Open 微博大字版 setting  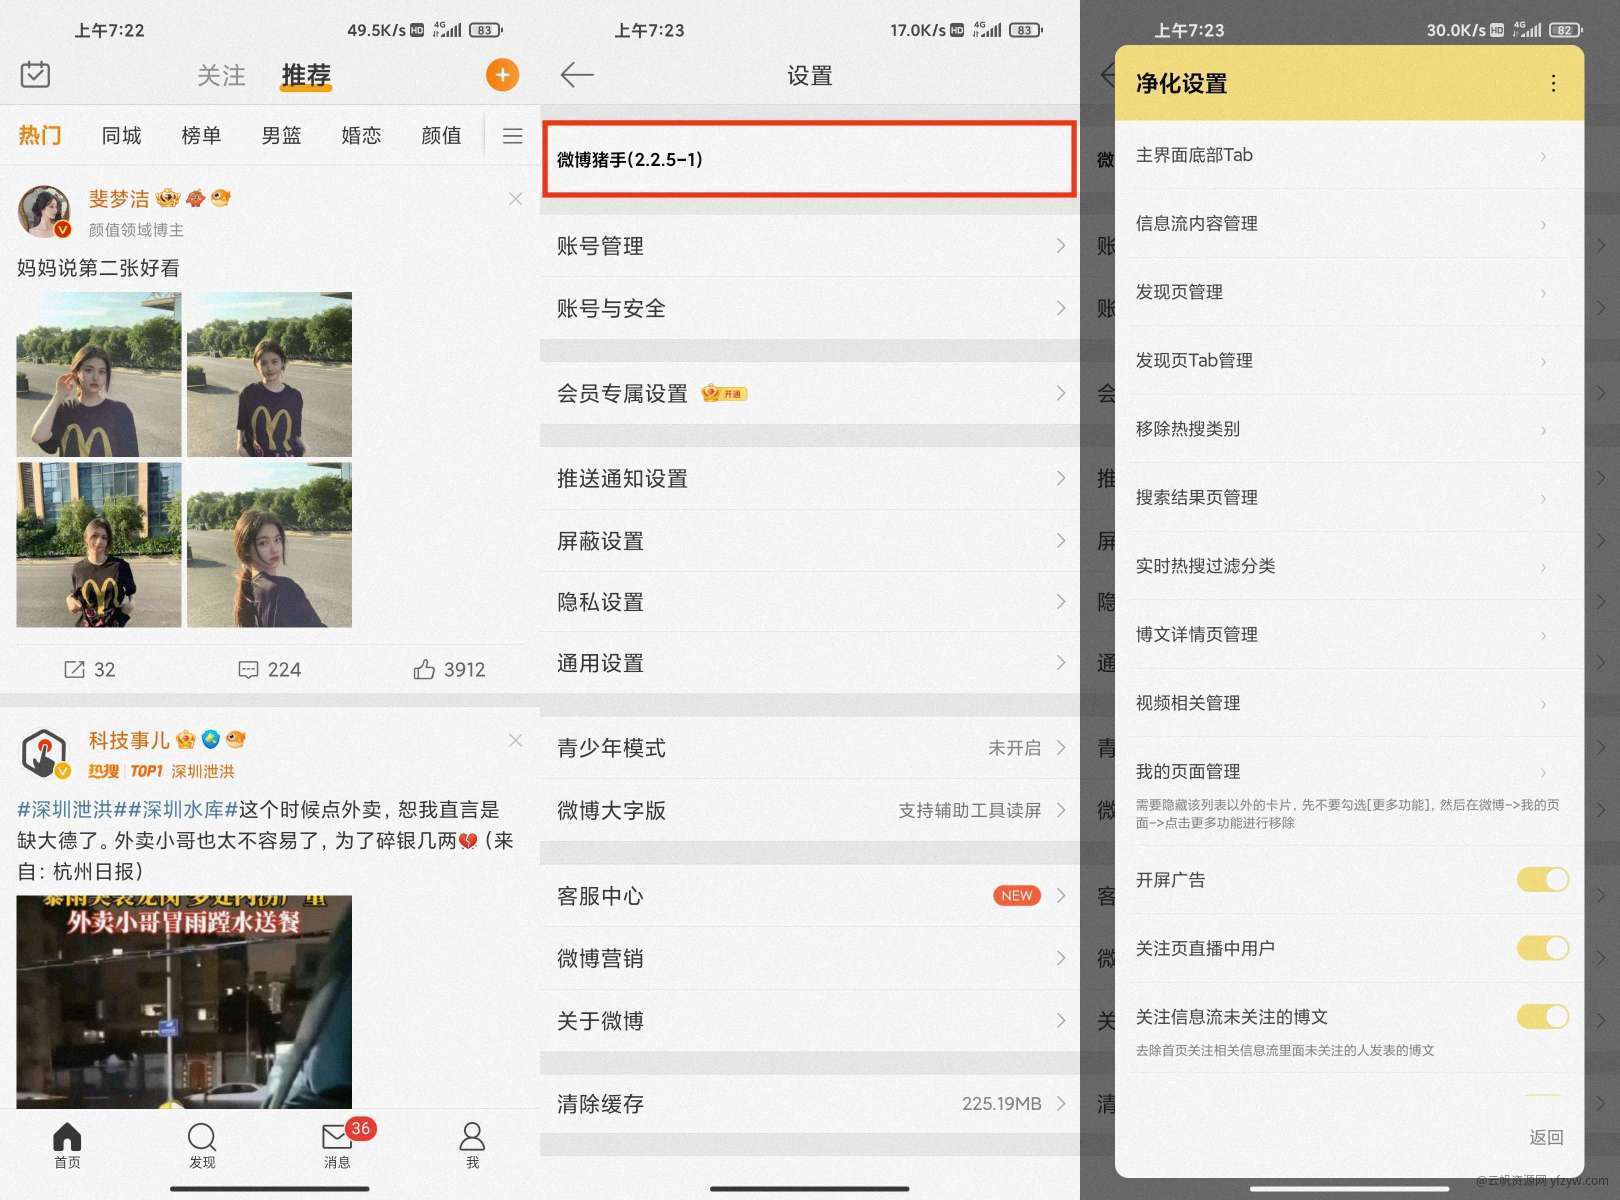pyautogui.click(x=810, y=810)
